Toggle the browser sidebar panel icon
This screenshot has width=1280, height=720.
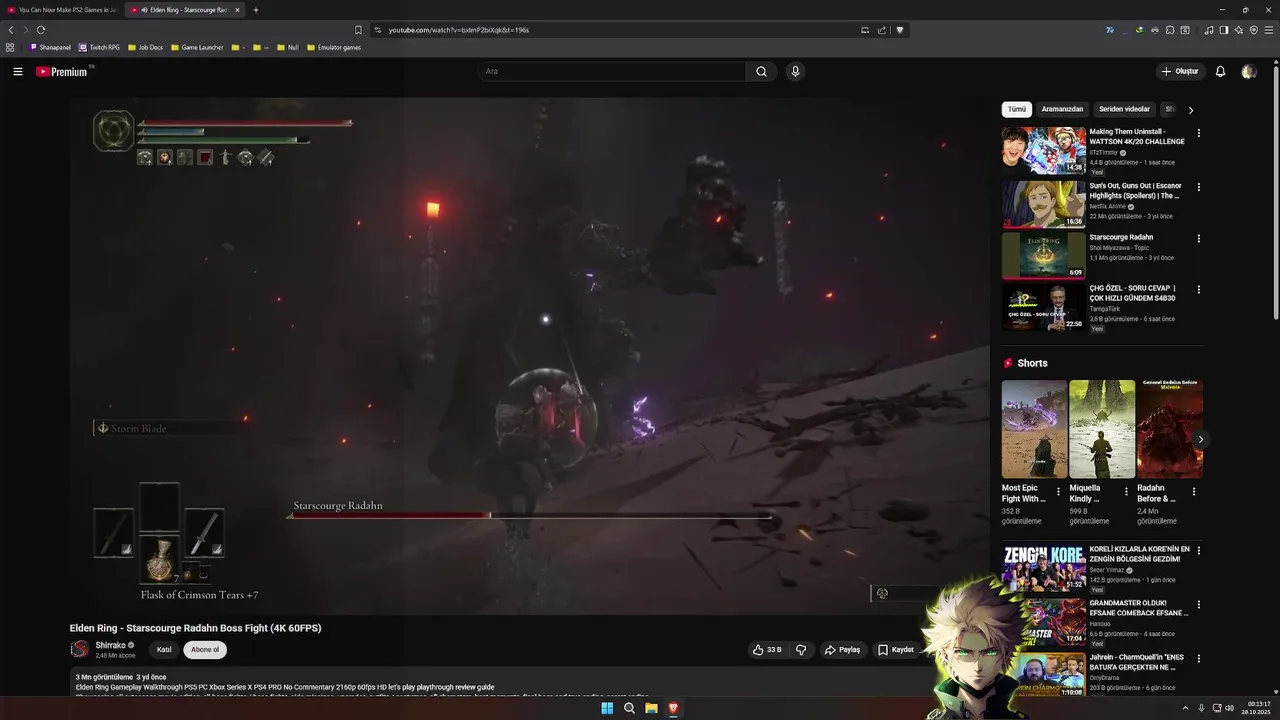coord(1224,30)
